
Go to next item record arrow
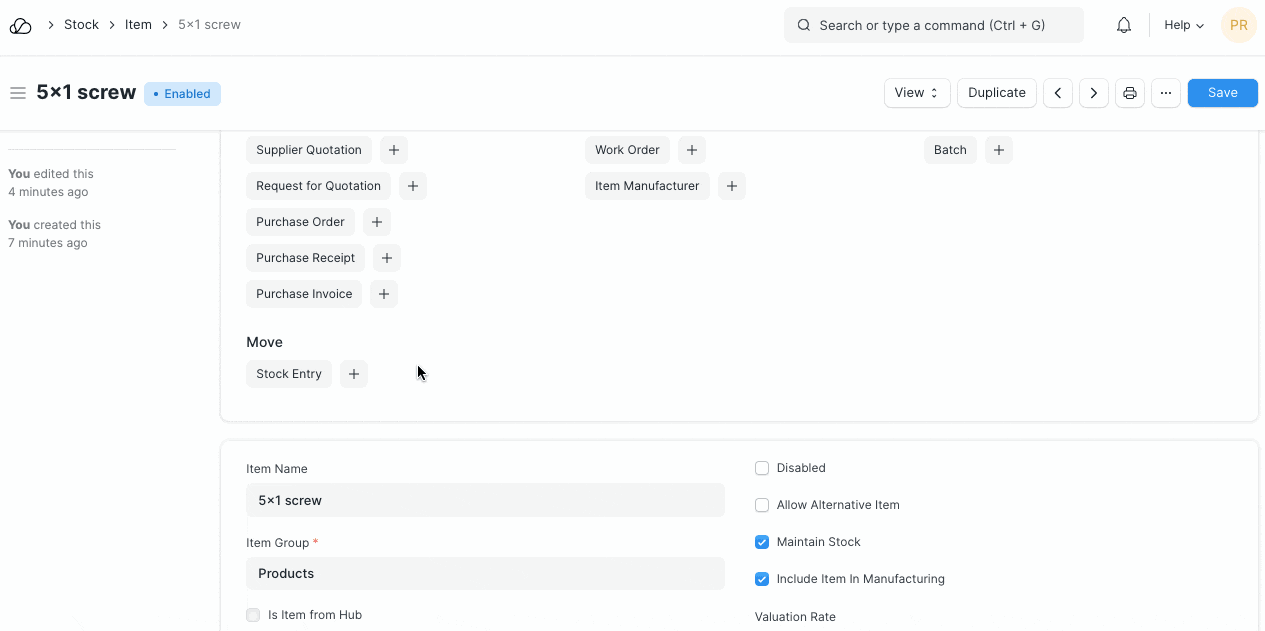(1094, 93)
